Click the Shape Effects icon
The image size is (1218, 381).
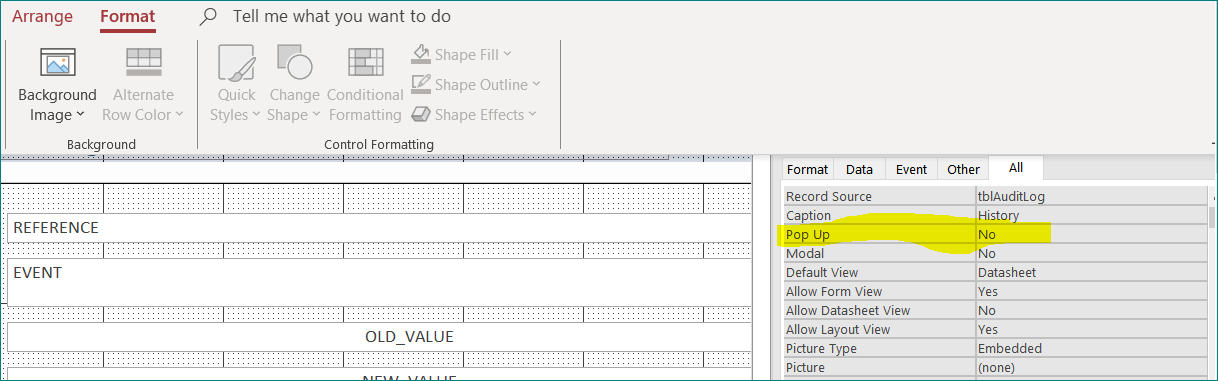(421, 114)
